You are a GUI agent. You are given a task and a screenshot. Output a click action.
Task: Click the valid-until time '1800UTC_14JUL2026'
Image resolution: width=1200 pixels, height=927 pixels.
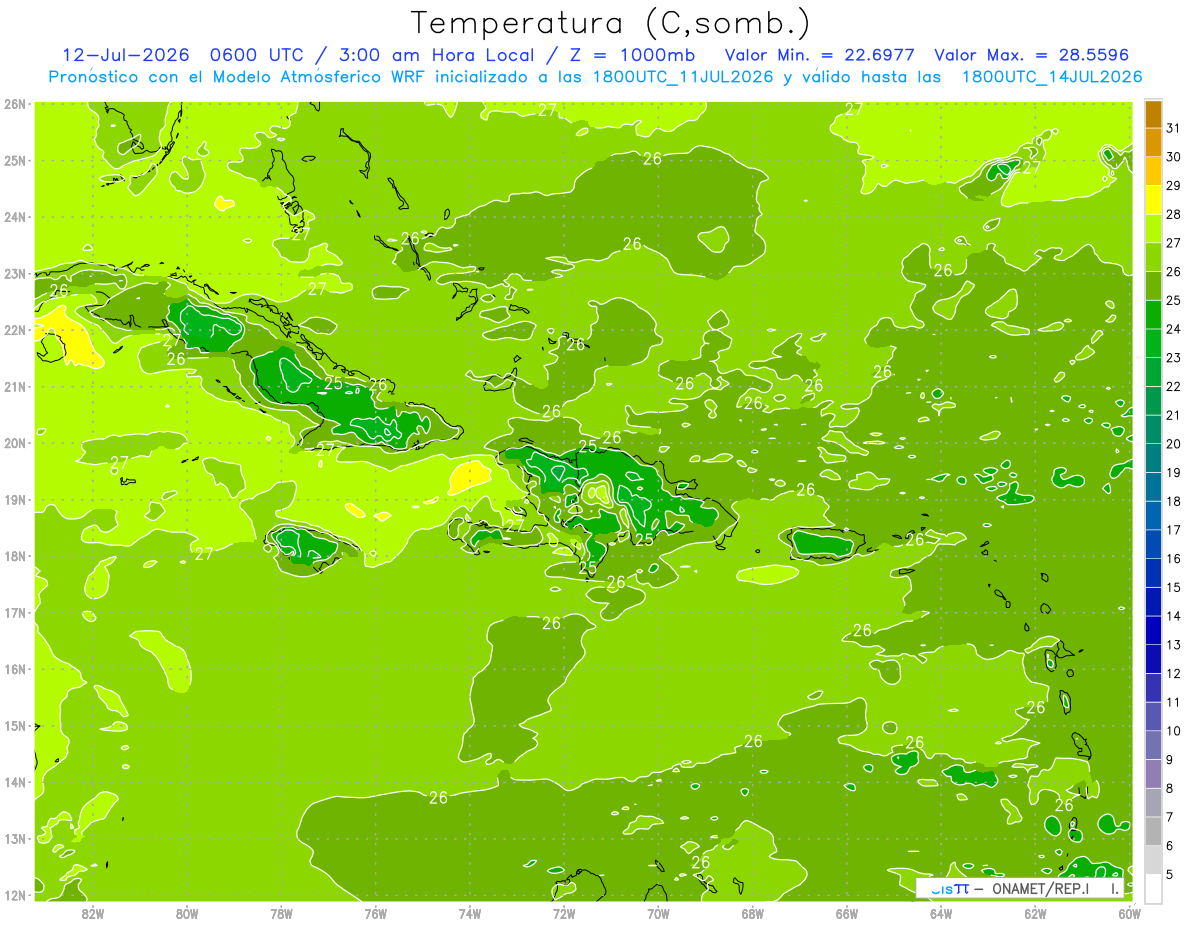[1052, 77]
